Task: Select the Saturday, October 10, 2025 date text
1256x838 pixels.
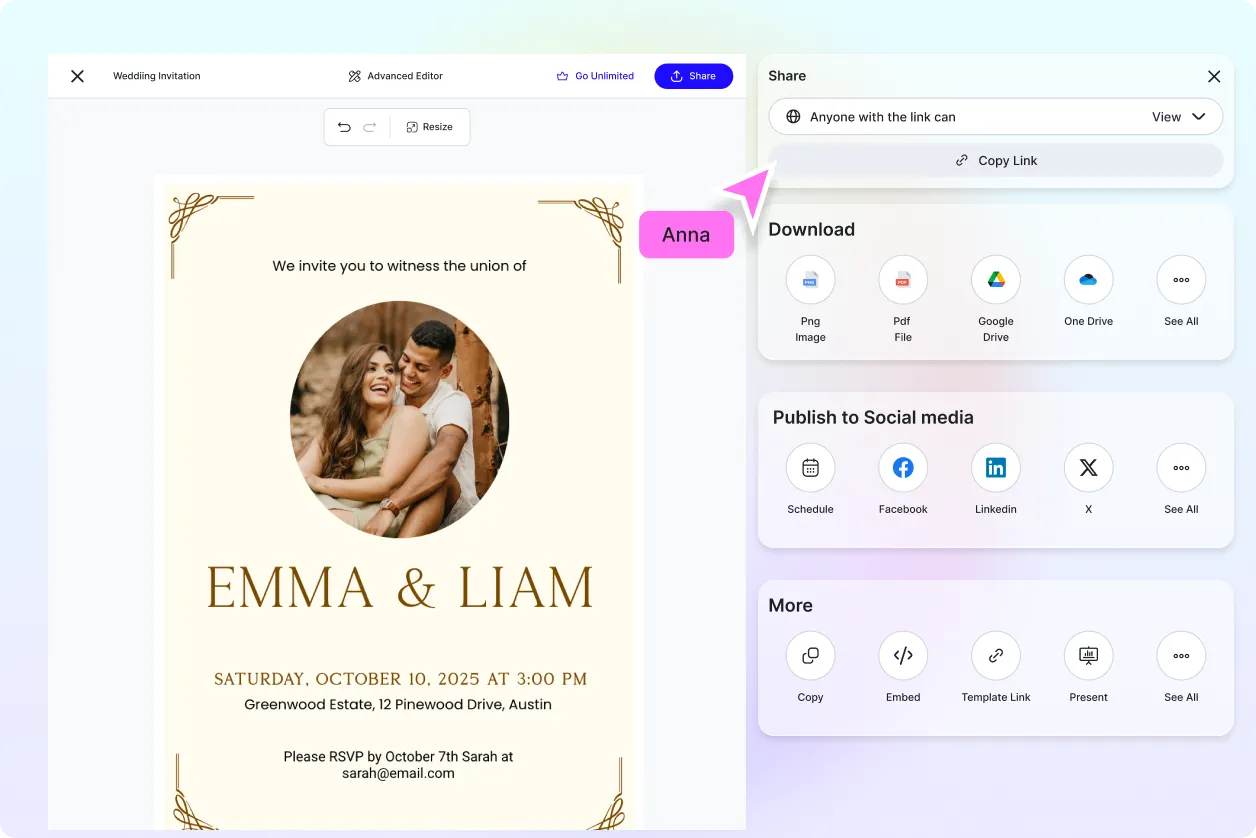Action: (x=400, y=679)
